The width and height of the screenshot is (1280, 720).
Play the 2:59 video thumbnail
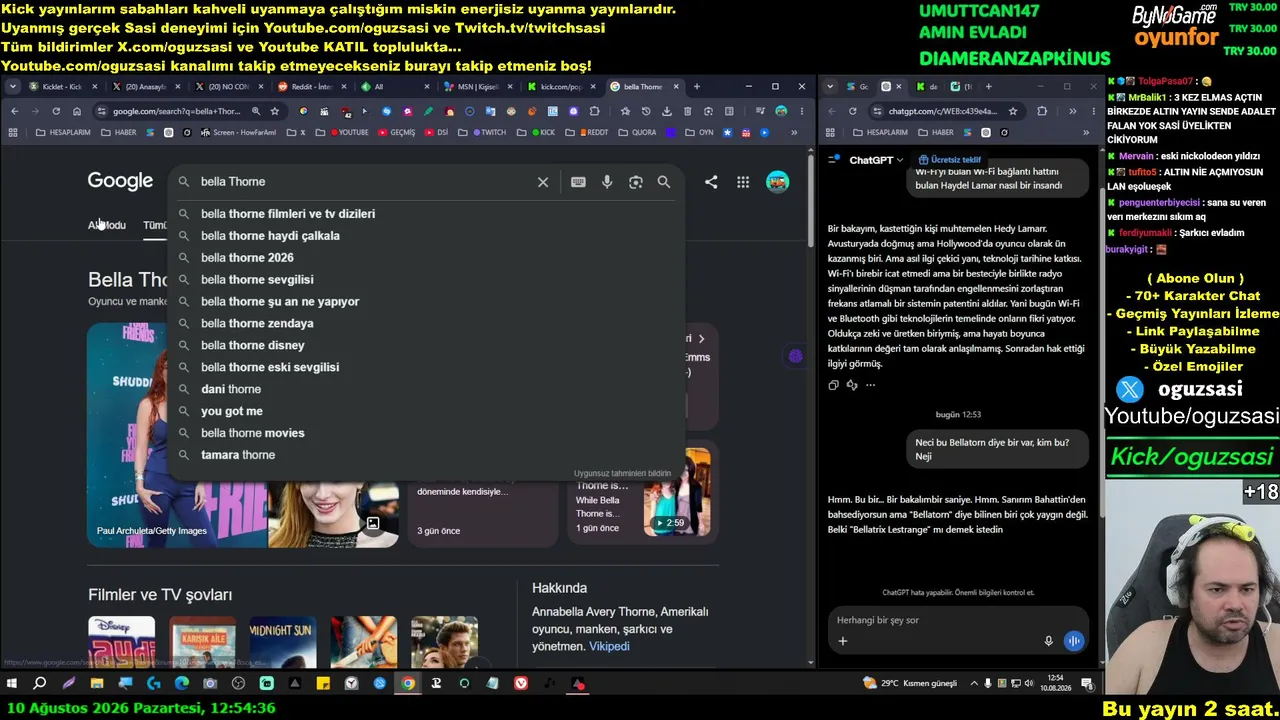click(x=677, y=492)
